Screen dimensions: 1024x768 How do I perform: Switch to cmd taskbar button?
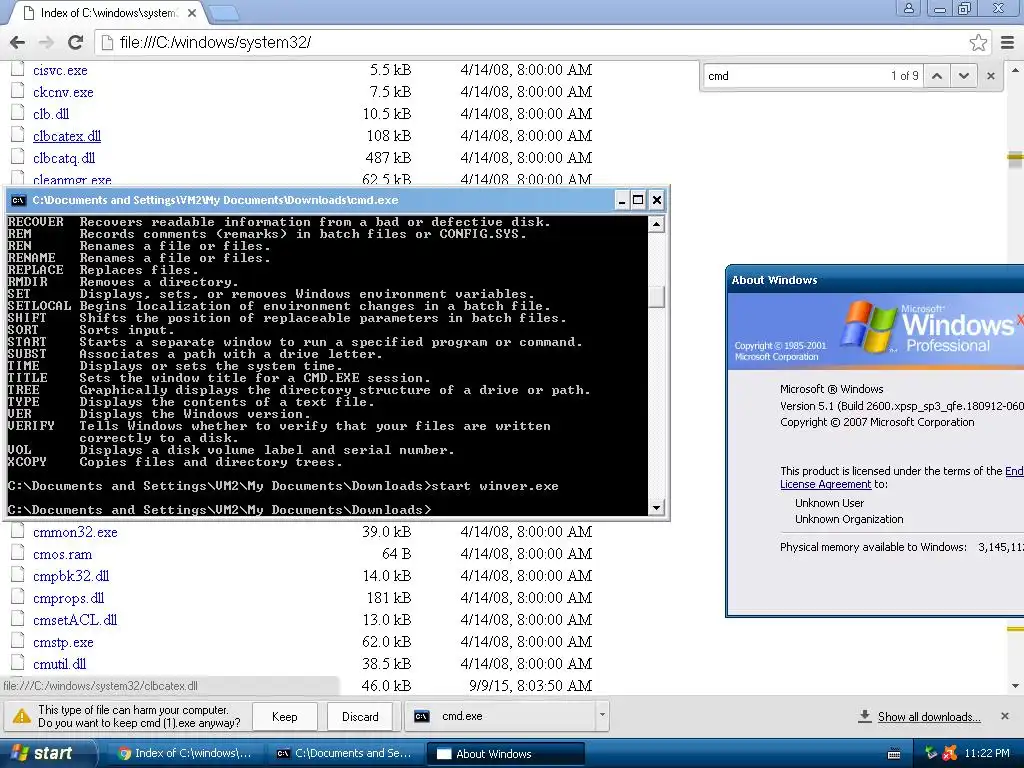[x=345, y=754]
